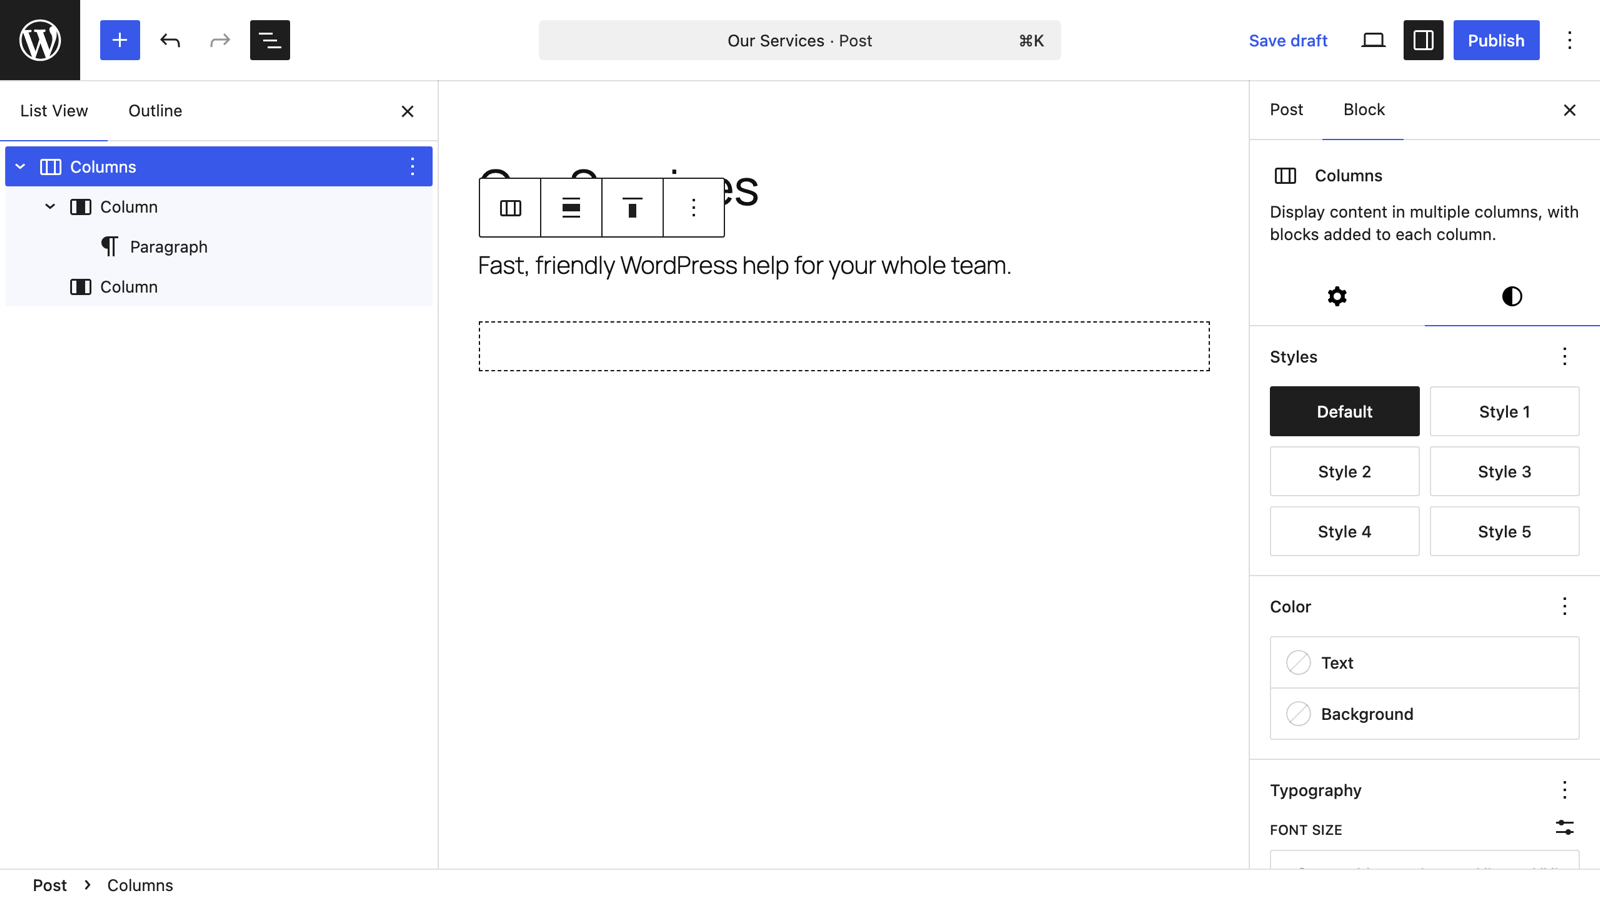Undo the last change
1600x900 pixels.
(x=170, y=40)
